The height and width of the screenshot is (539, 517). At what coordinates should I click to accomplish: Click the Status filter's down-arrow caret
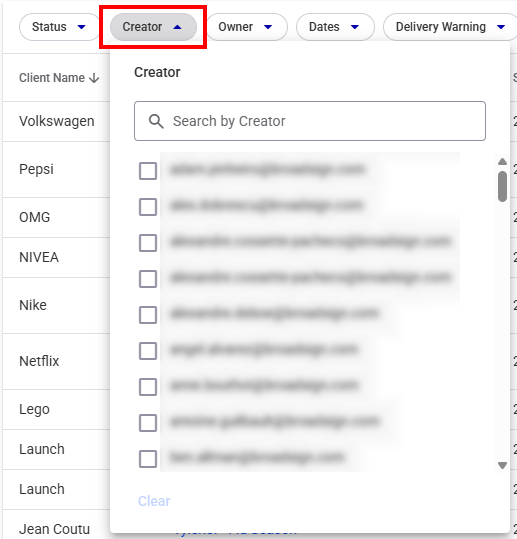click(81, 27)
